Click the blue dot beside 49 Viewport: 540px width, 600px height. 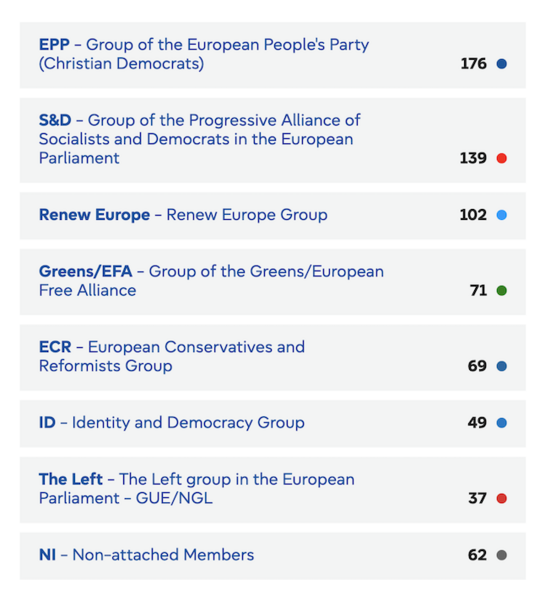click(x=501, y=423)
